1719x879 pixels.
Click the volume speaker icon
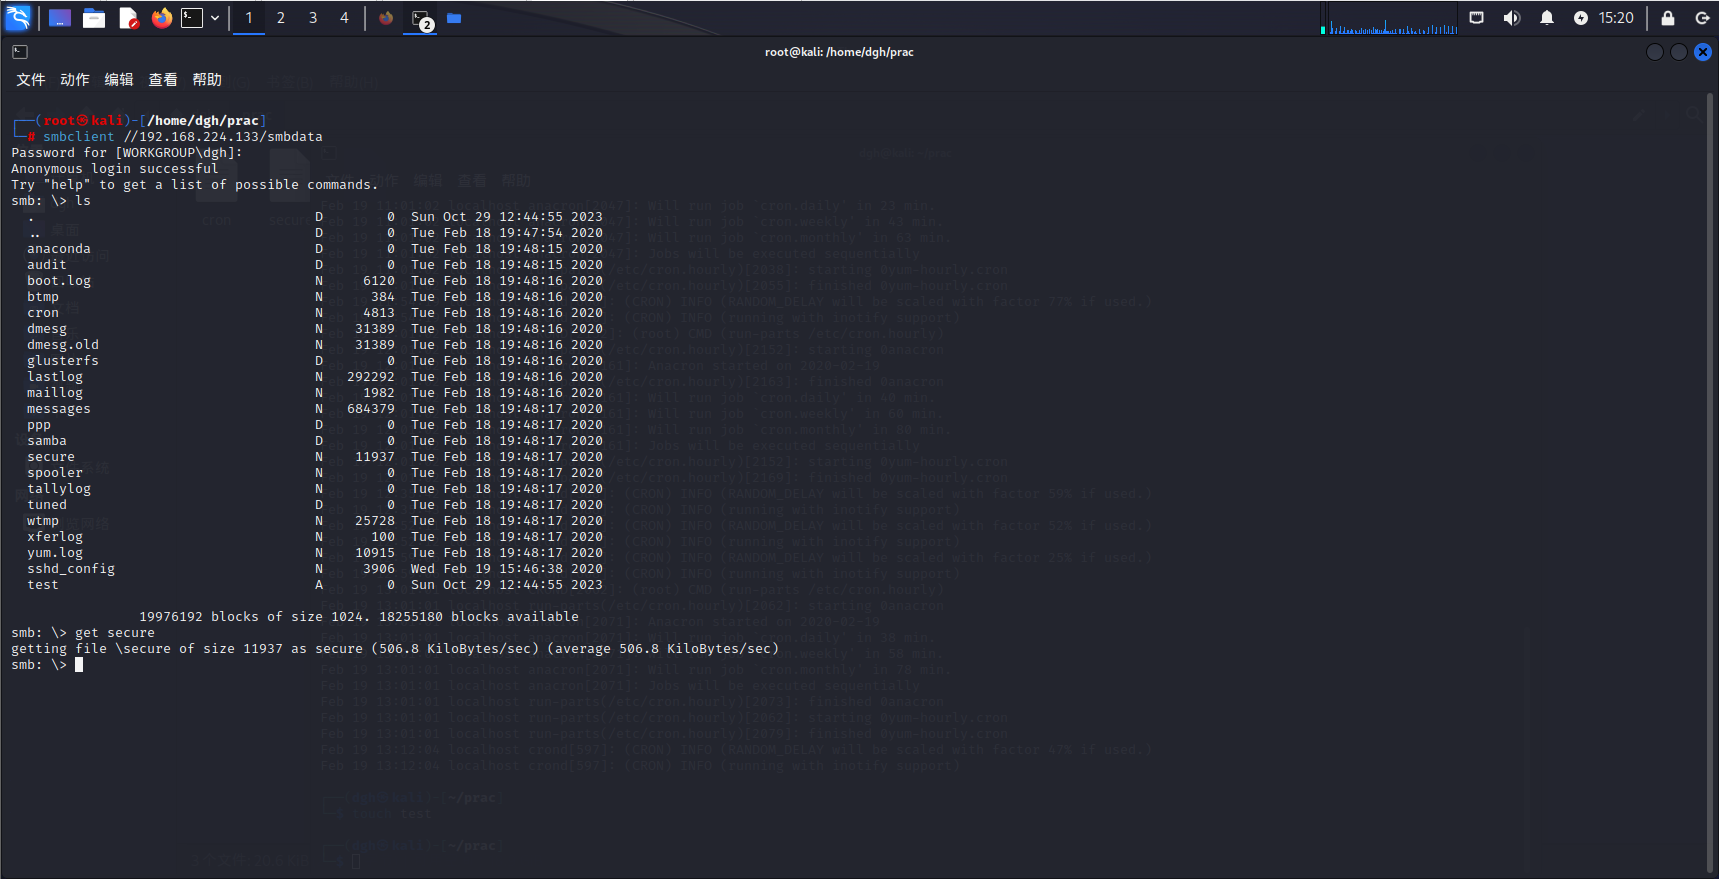tap(1511, 18)
